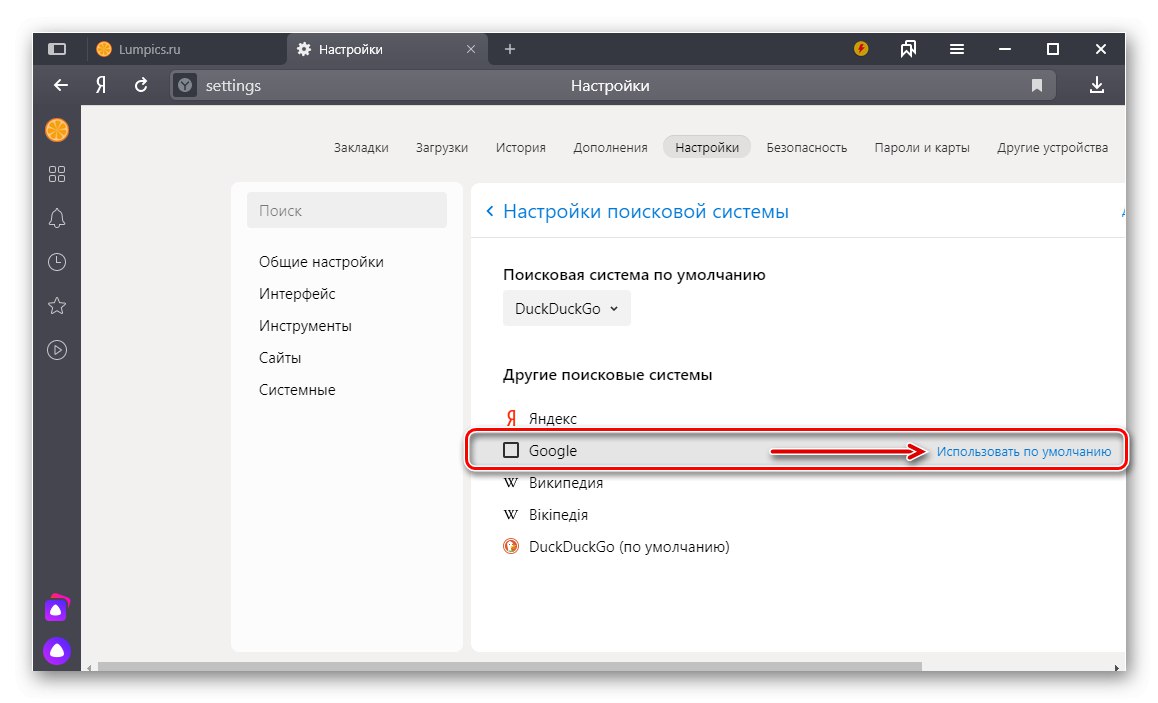Screen dimensions: 1158x703
Task: Open downloads via the download arrow icon
Action: click(x=1097, y=86)
